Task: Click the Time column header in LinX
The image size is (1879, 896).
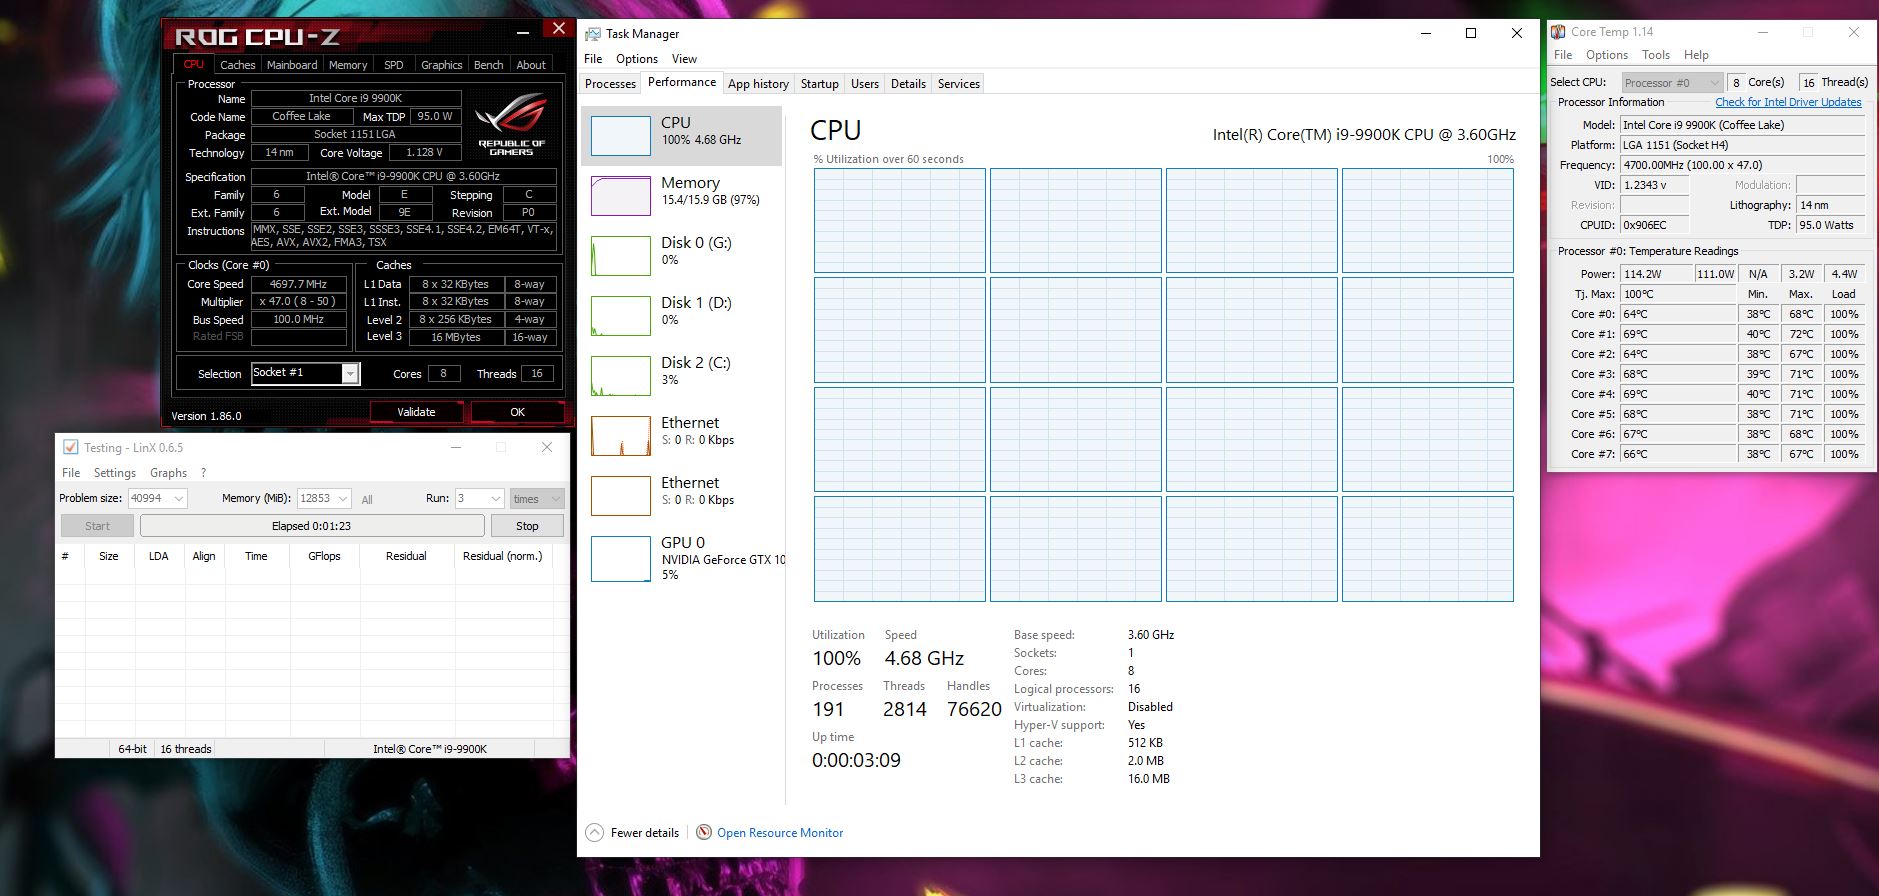Action: 256,556
